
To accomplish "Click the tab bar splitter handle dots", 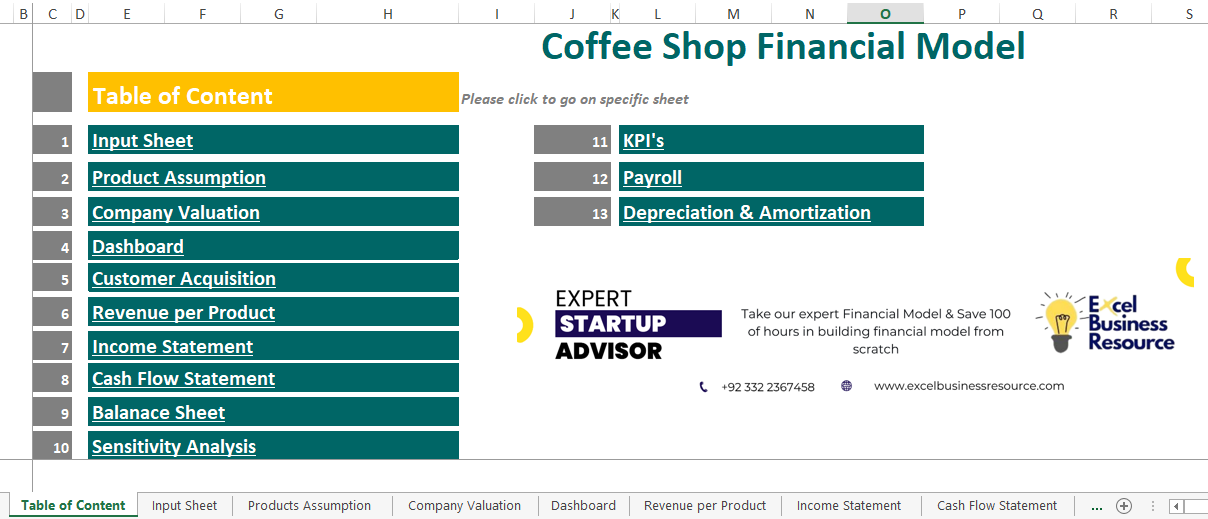I will click(x=1152, y=506).
